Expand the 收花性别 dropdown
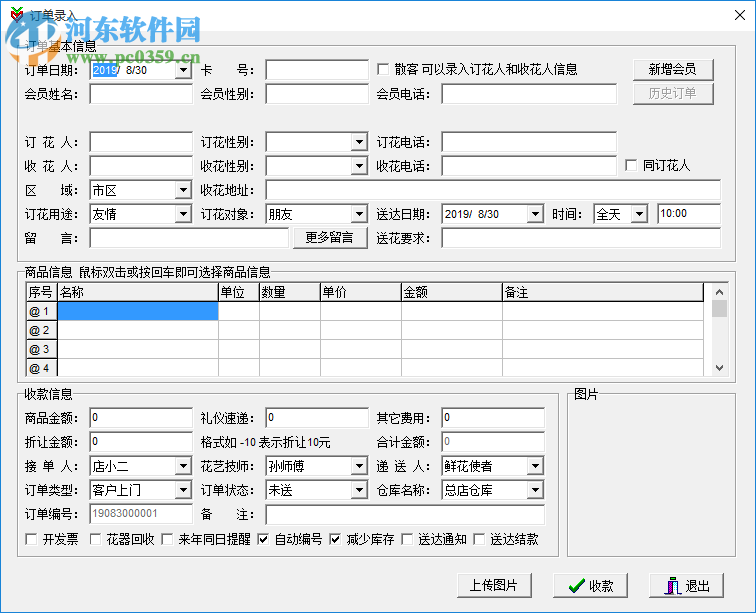Image resolution: width=756 pixels, height=613 pixels. [359, 166]
